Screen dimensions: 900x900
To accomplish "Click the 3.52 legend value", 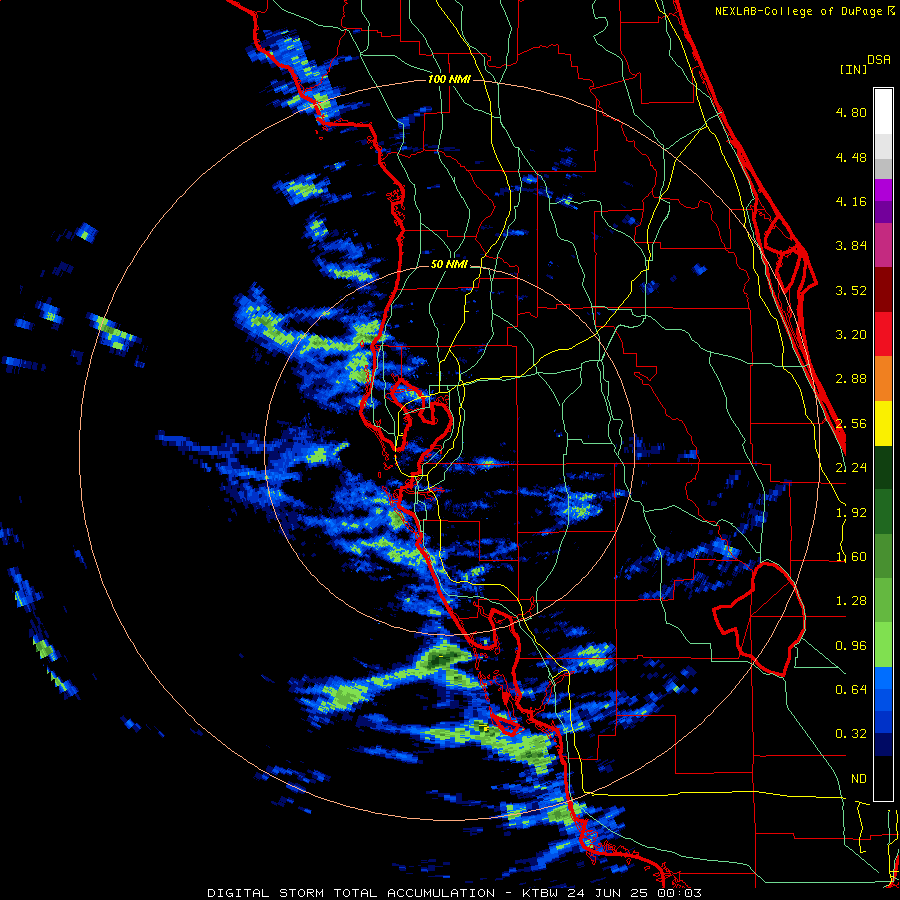I will 851,290.
